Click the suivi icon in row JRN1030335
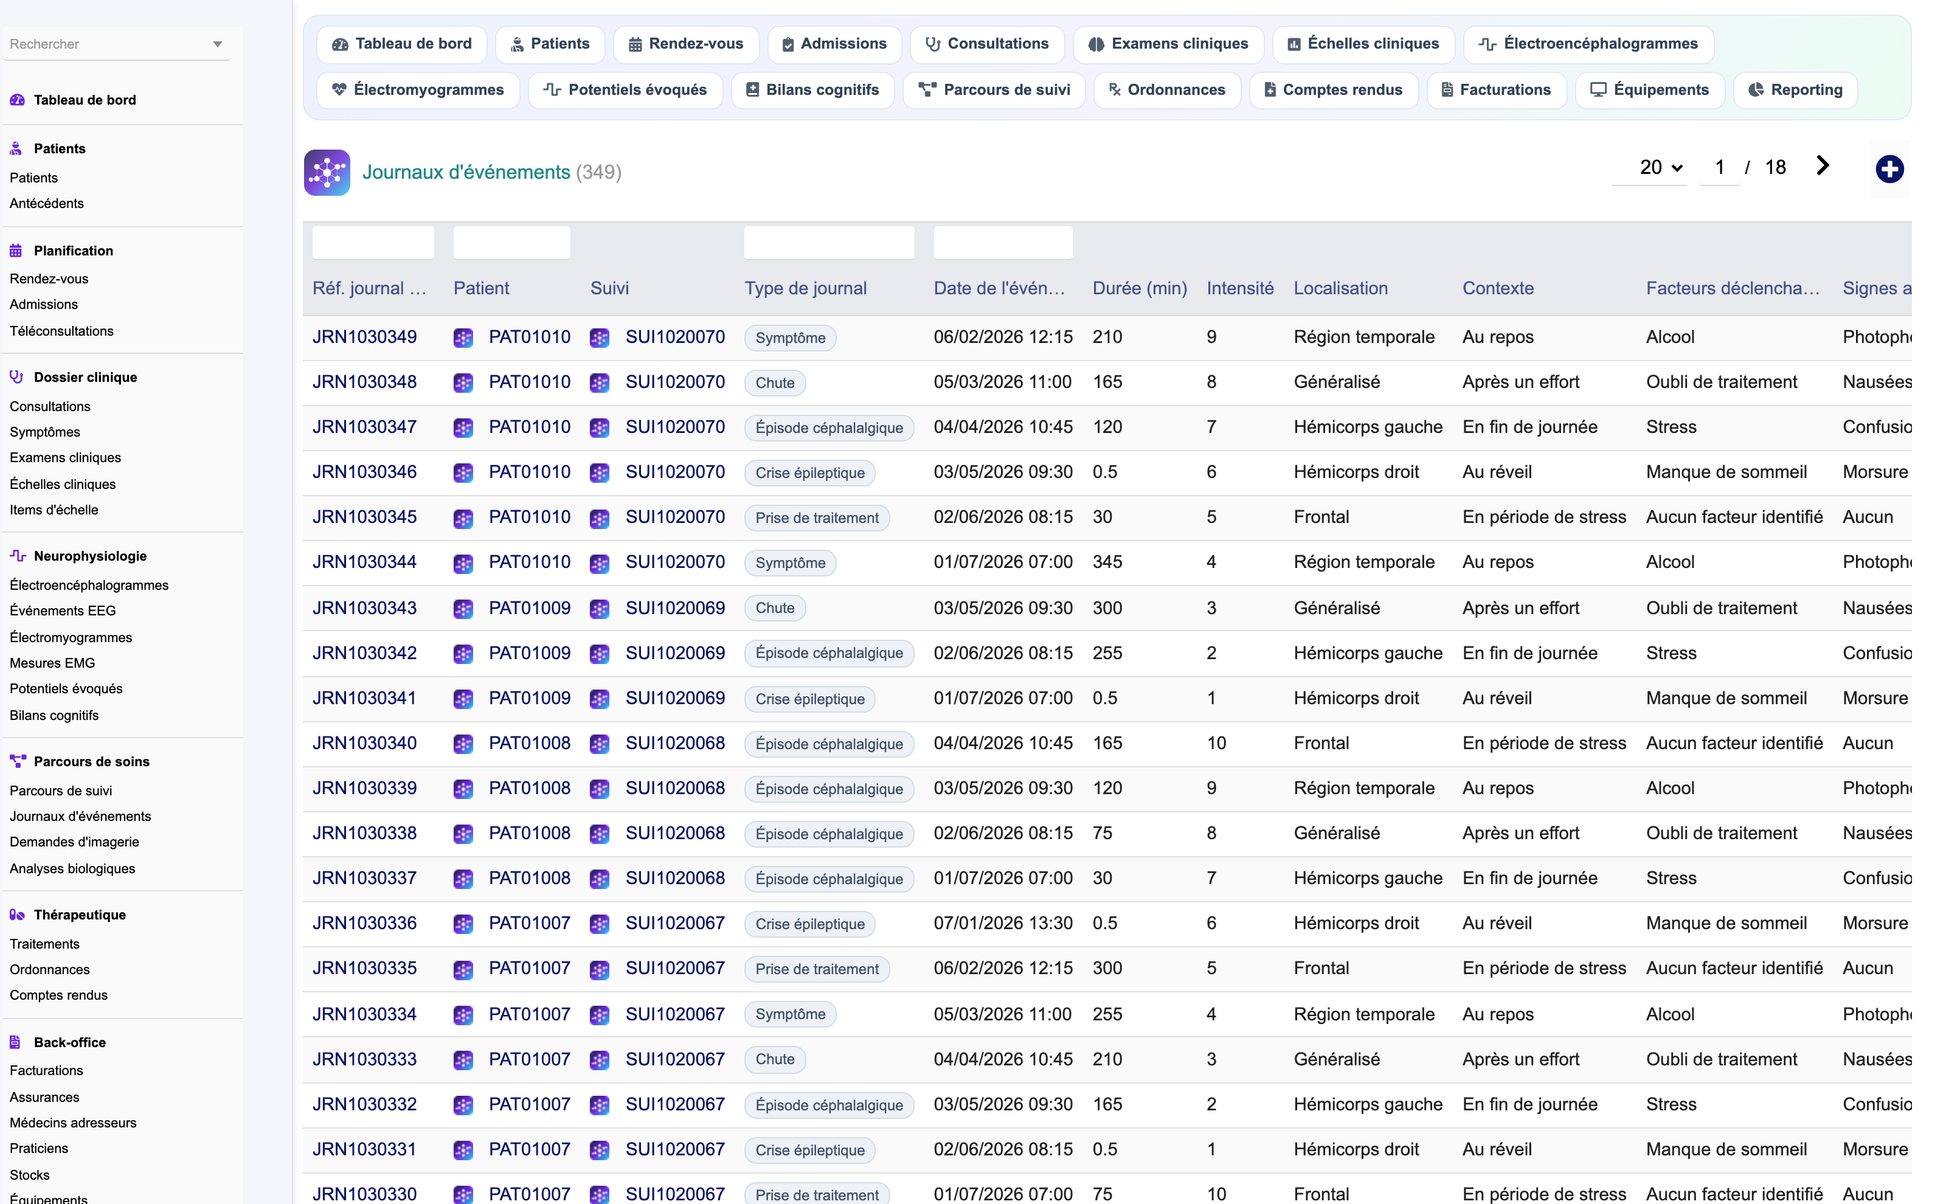The width and height of the screenshot is (1946, 1204). [600, 969]
